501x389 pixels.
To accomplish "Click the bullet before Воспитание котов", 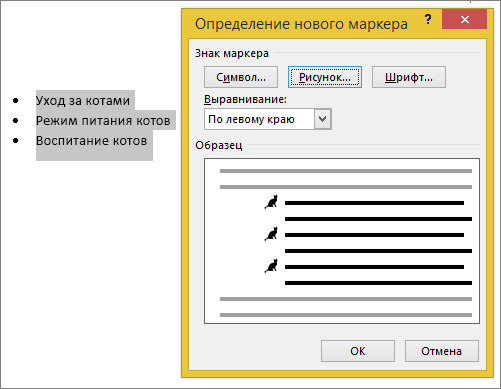I will pyautogui.click(x=15, y=140).
